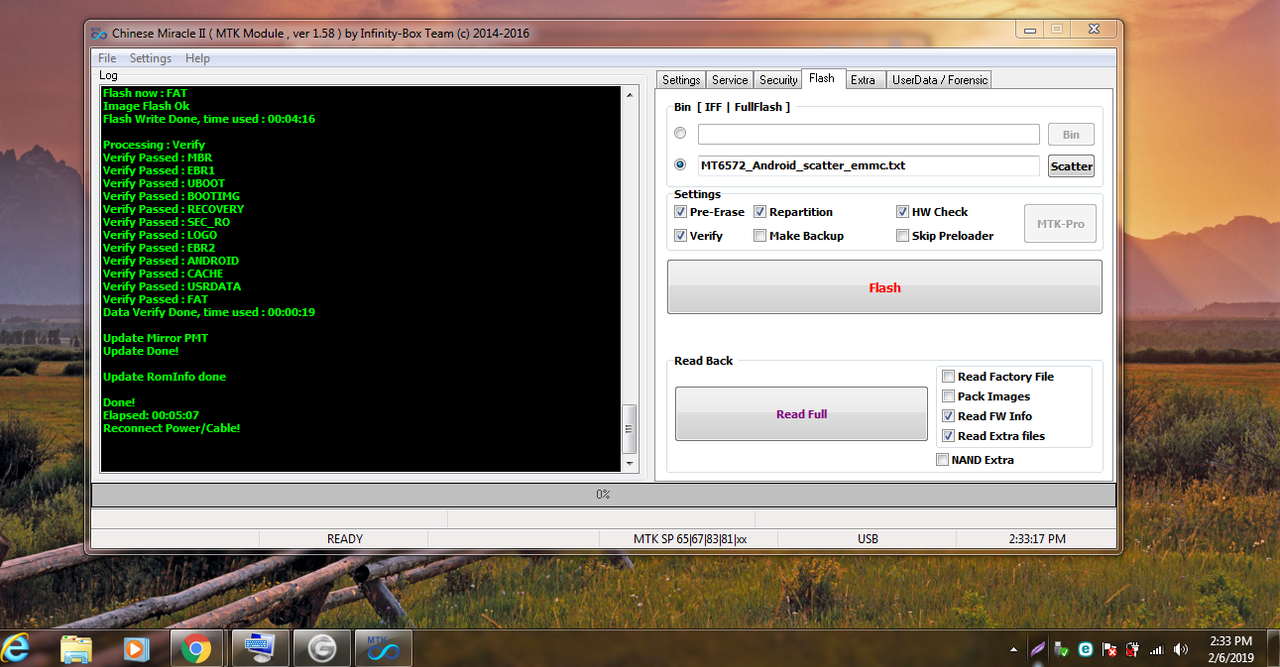Enable the Skip Preloader checkbox
The width and height of the screenshot is (1280, 667).
pyautogui.click(x=903, y=236)
